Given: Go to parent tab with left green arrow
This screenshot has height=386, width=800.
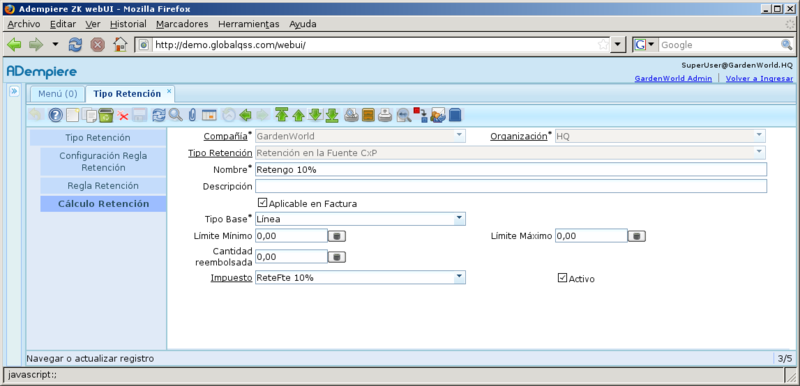Looking at the screenshot, I should click(x=245, y=116).
